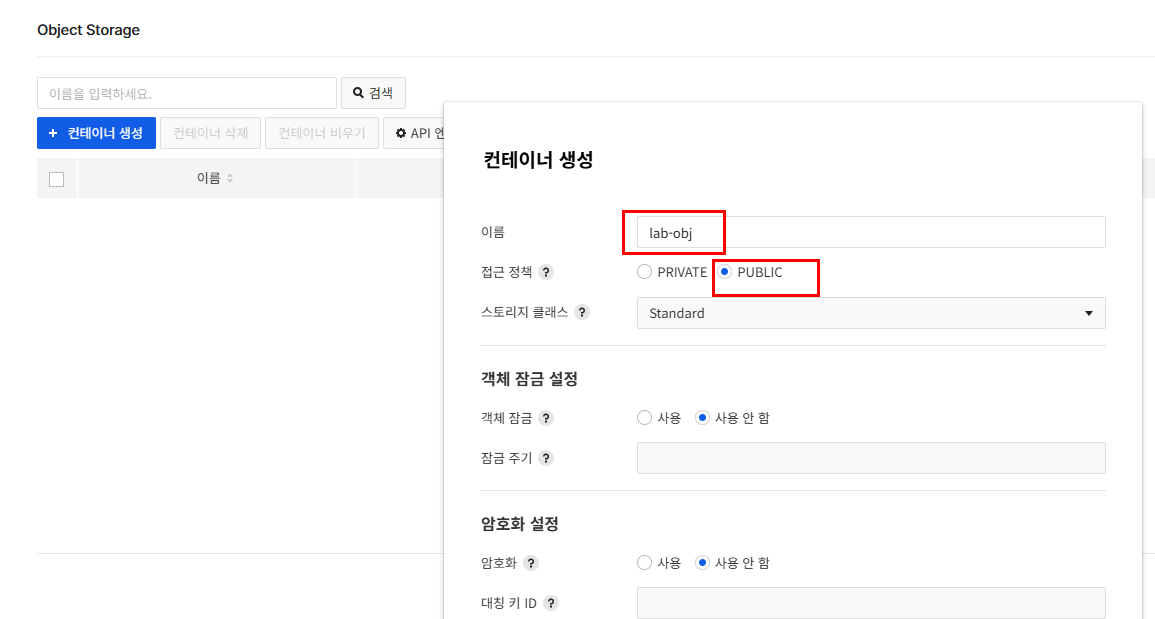Click sort arrows in 이름 column header

[x=230, y=178]
